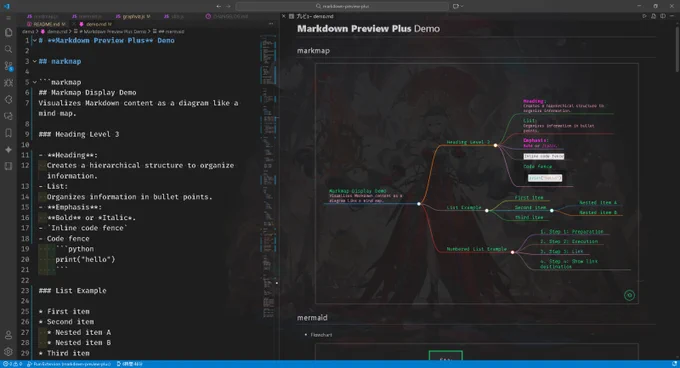Click the split editor icon in the preview toolbar

coord(663,16)
